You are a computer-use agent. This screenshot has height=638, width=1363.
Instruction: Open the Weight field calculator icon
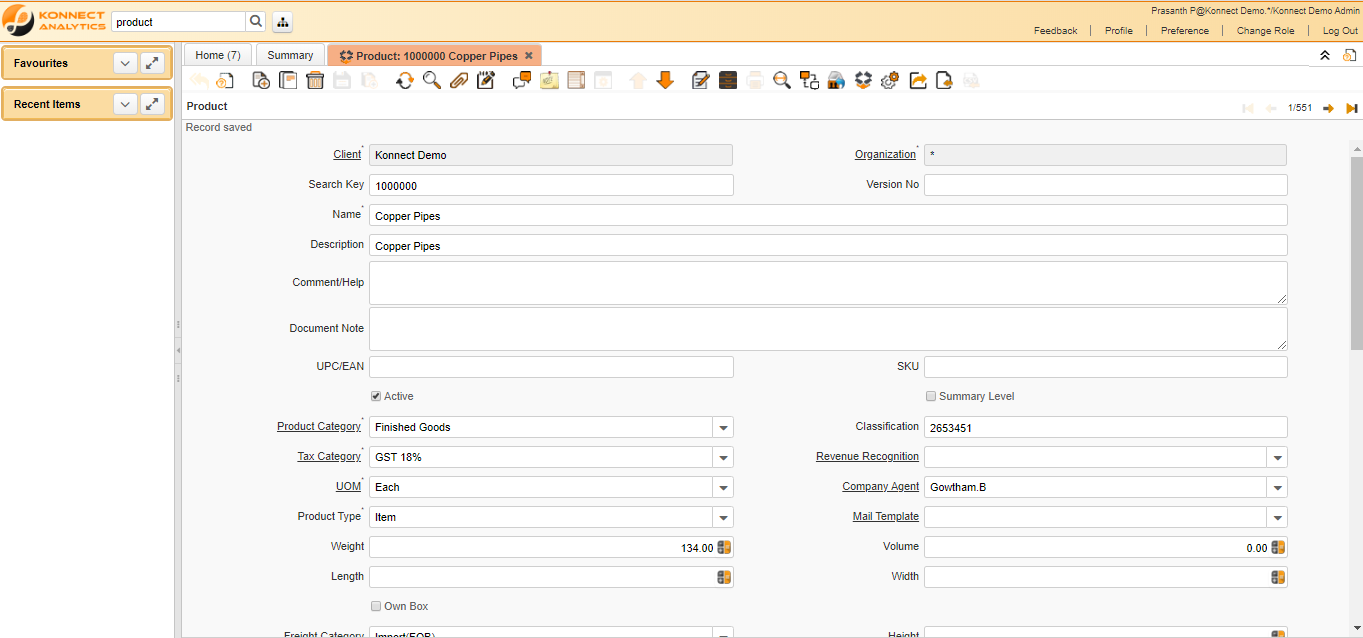tap(723, 547)
